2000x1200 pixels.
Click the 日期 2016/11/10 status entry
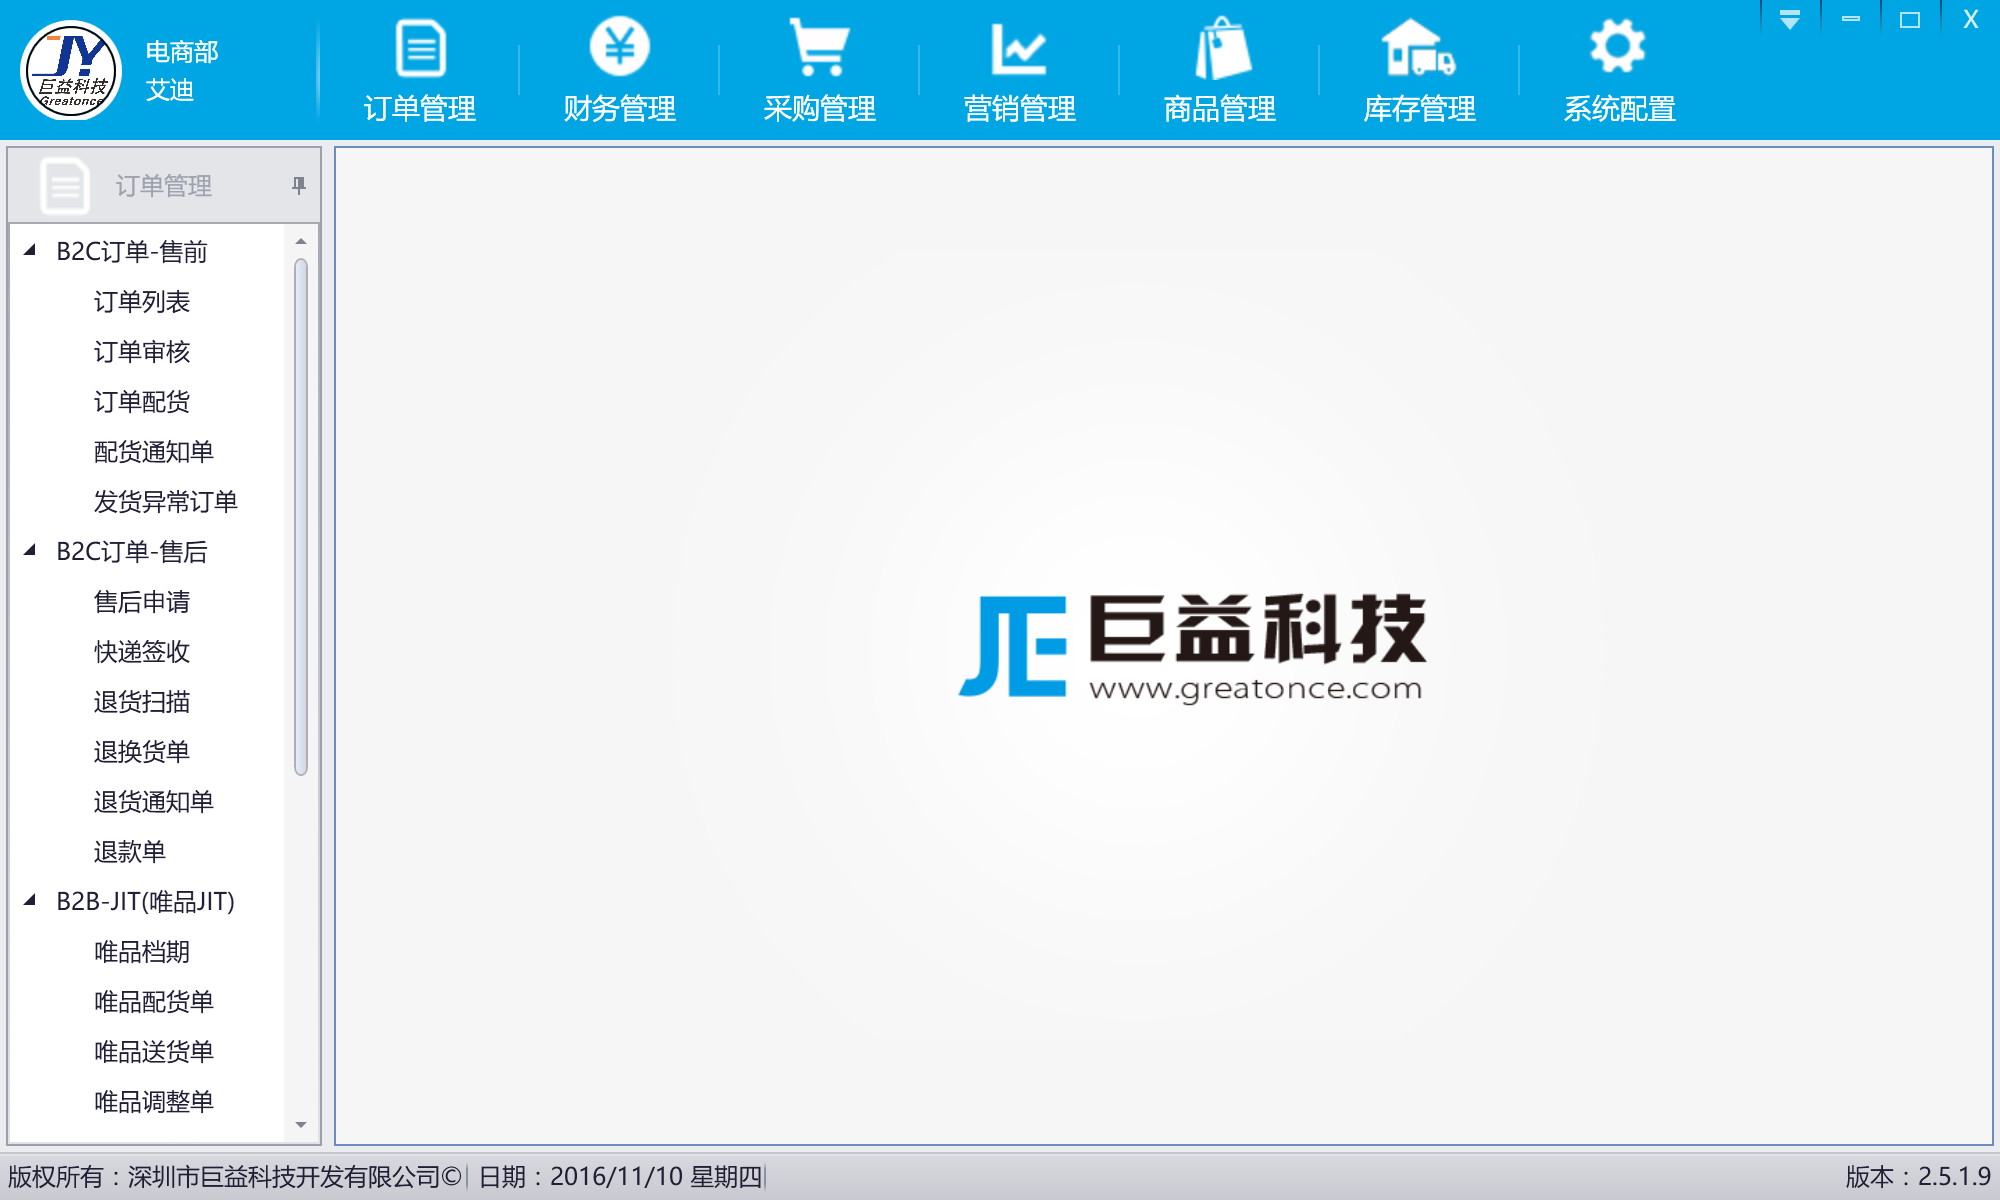620,1176
